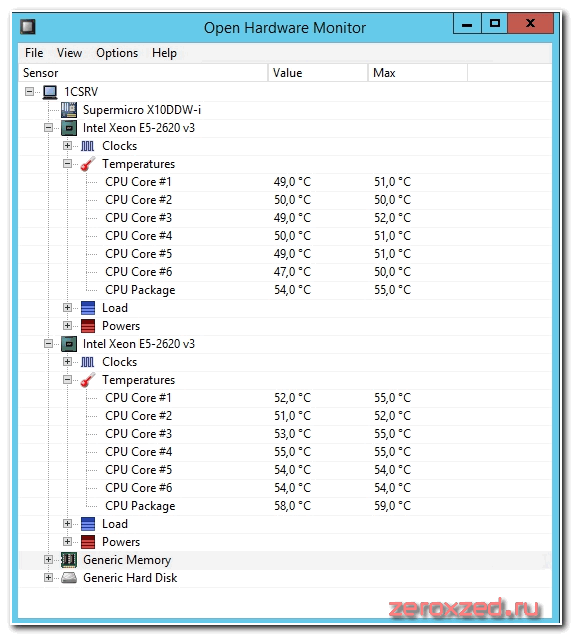Select CPU Core #1 of the second Xeon
This screenshot has width=573, height=636.
pos(138,398)
